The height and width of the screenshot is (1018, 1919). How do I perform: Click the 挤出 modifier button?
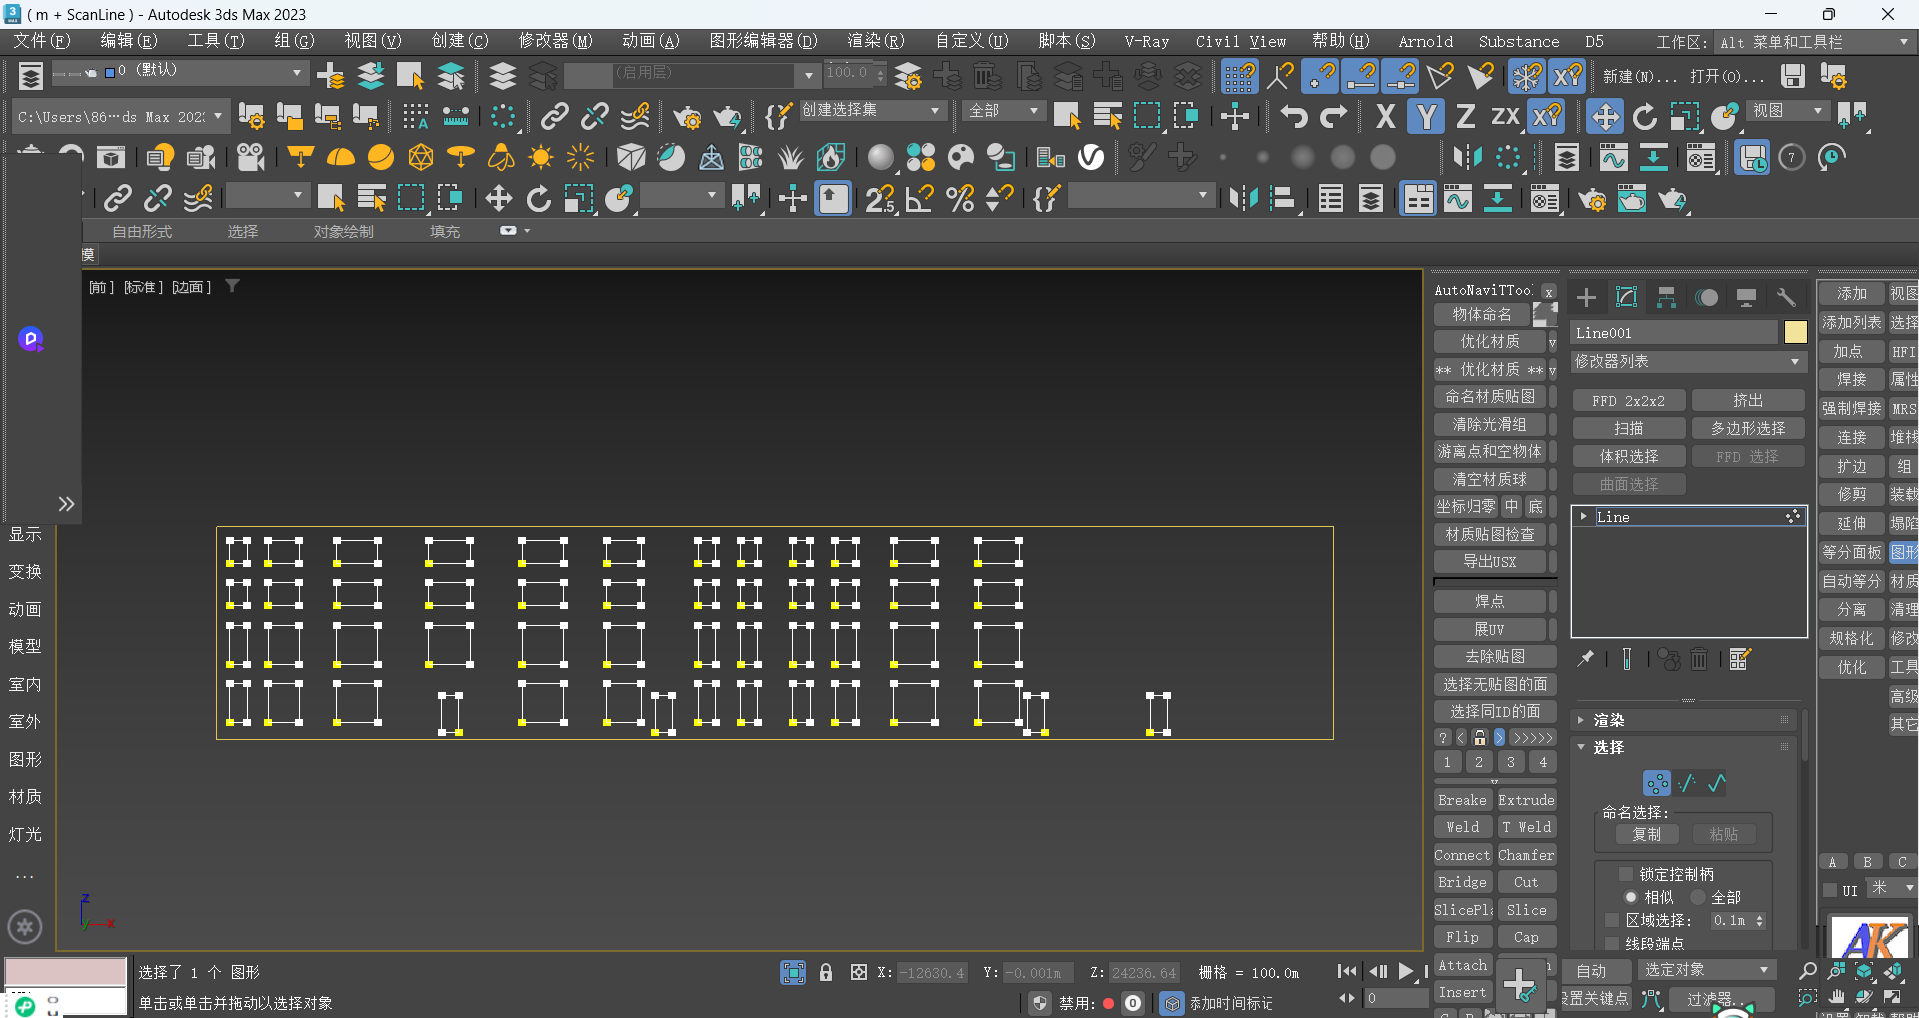pos(1747,400)
